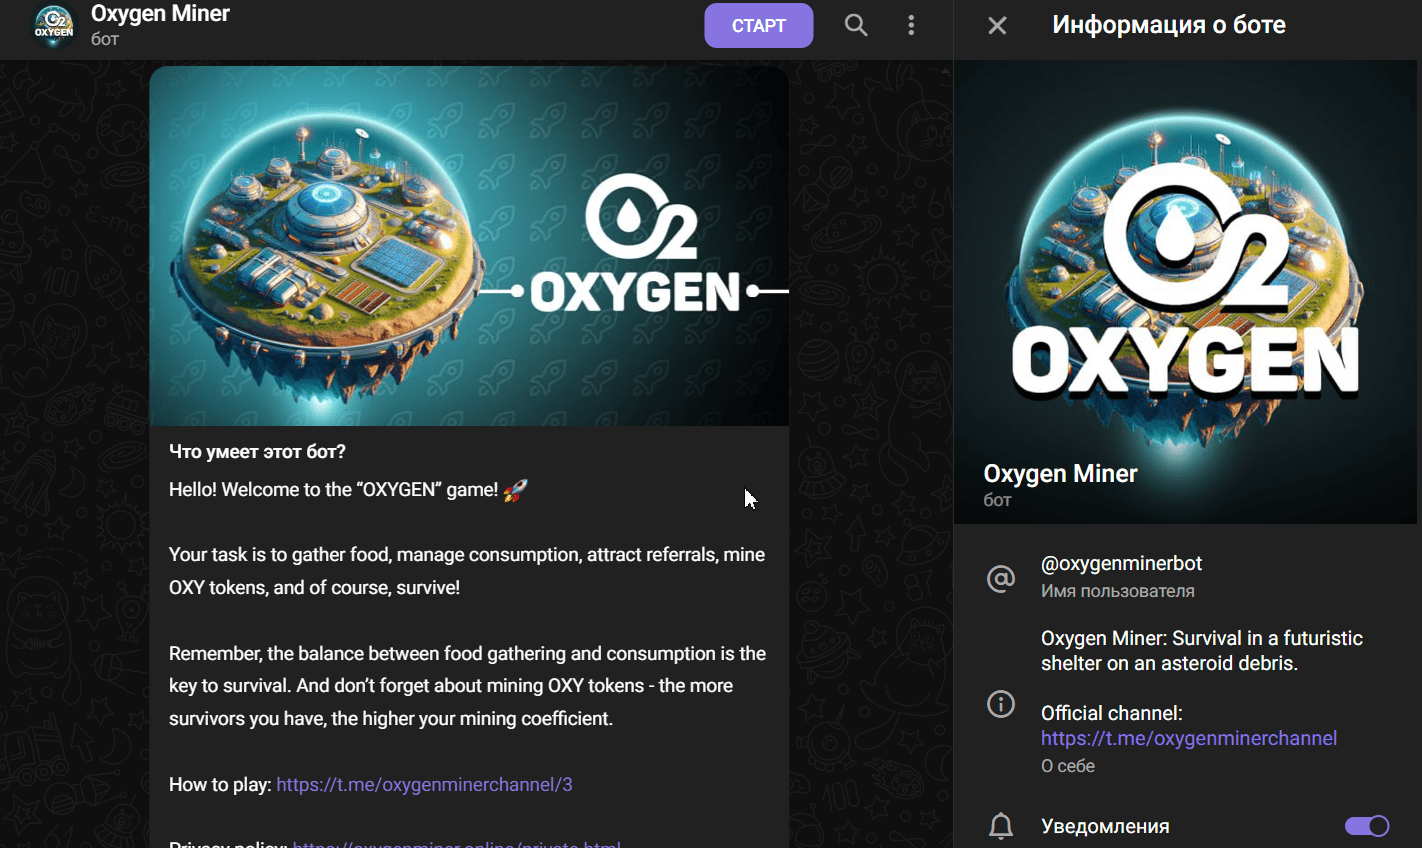Click the Уведомления label text
This screenshot has width=1422, height=848.
(x=1105, y=826)
